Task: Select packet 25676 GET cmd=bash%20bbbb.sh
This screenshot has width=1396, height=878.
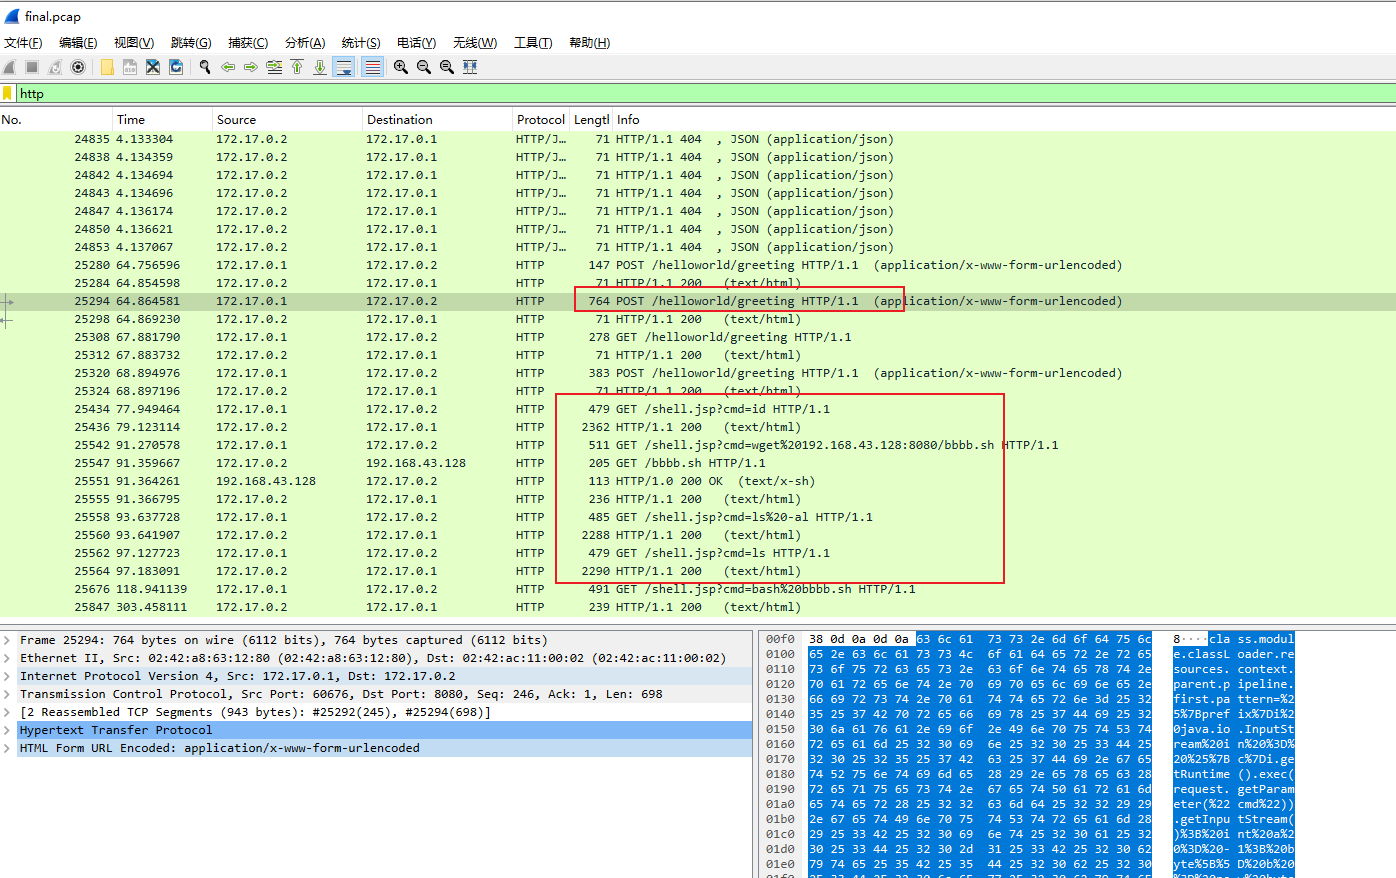Action: (x=698, y=589)
